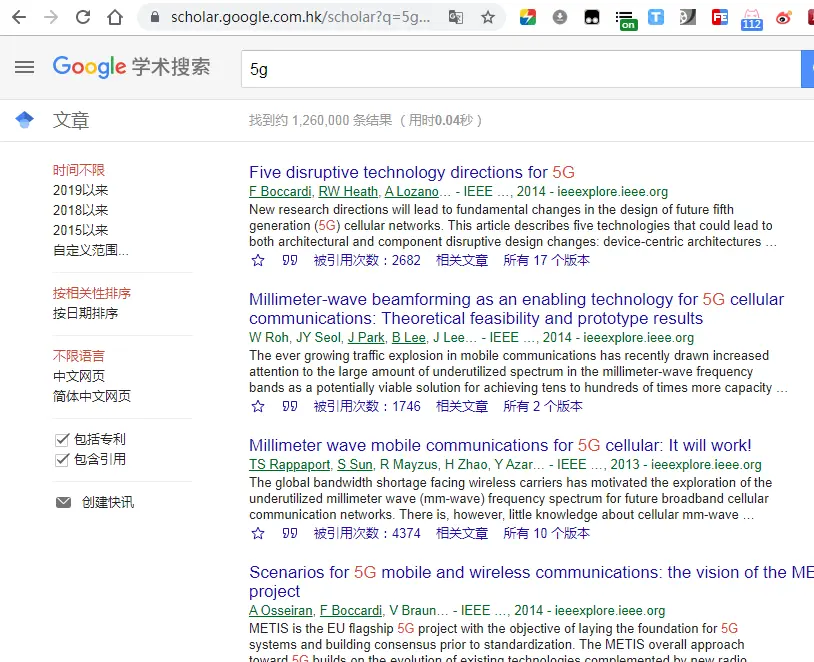Screen dimensions: 814x662
Task: Restrict results to 中文网页
Action: click(x=79, y=376)
